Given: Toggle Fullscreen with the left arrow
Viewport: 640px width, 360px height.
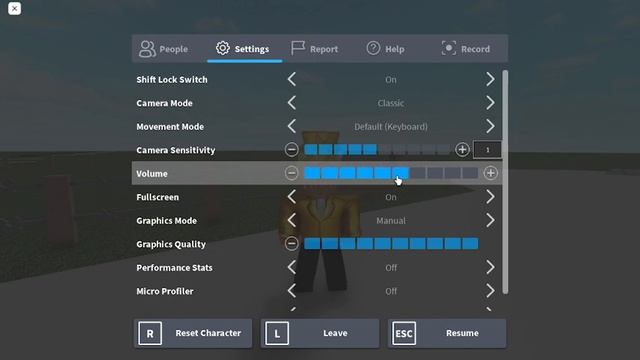Looking at the screenshot, I should pos(291,197).
